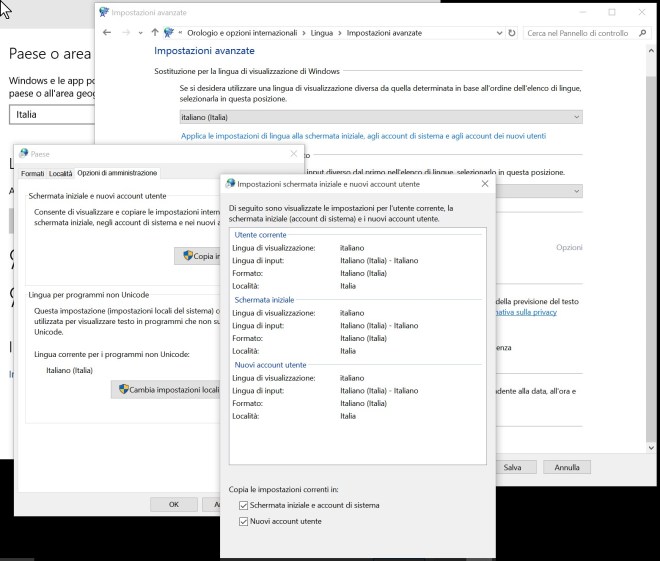Click the globe icon in Impostazioni schermata iniziale title
660x561 pixels.
tap(230, 183)
